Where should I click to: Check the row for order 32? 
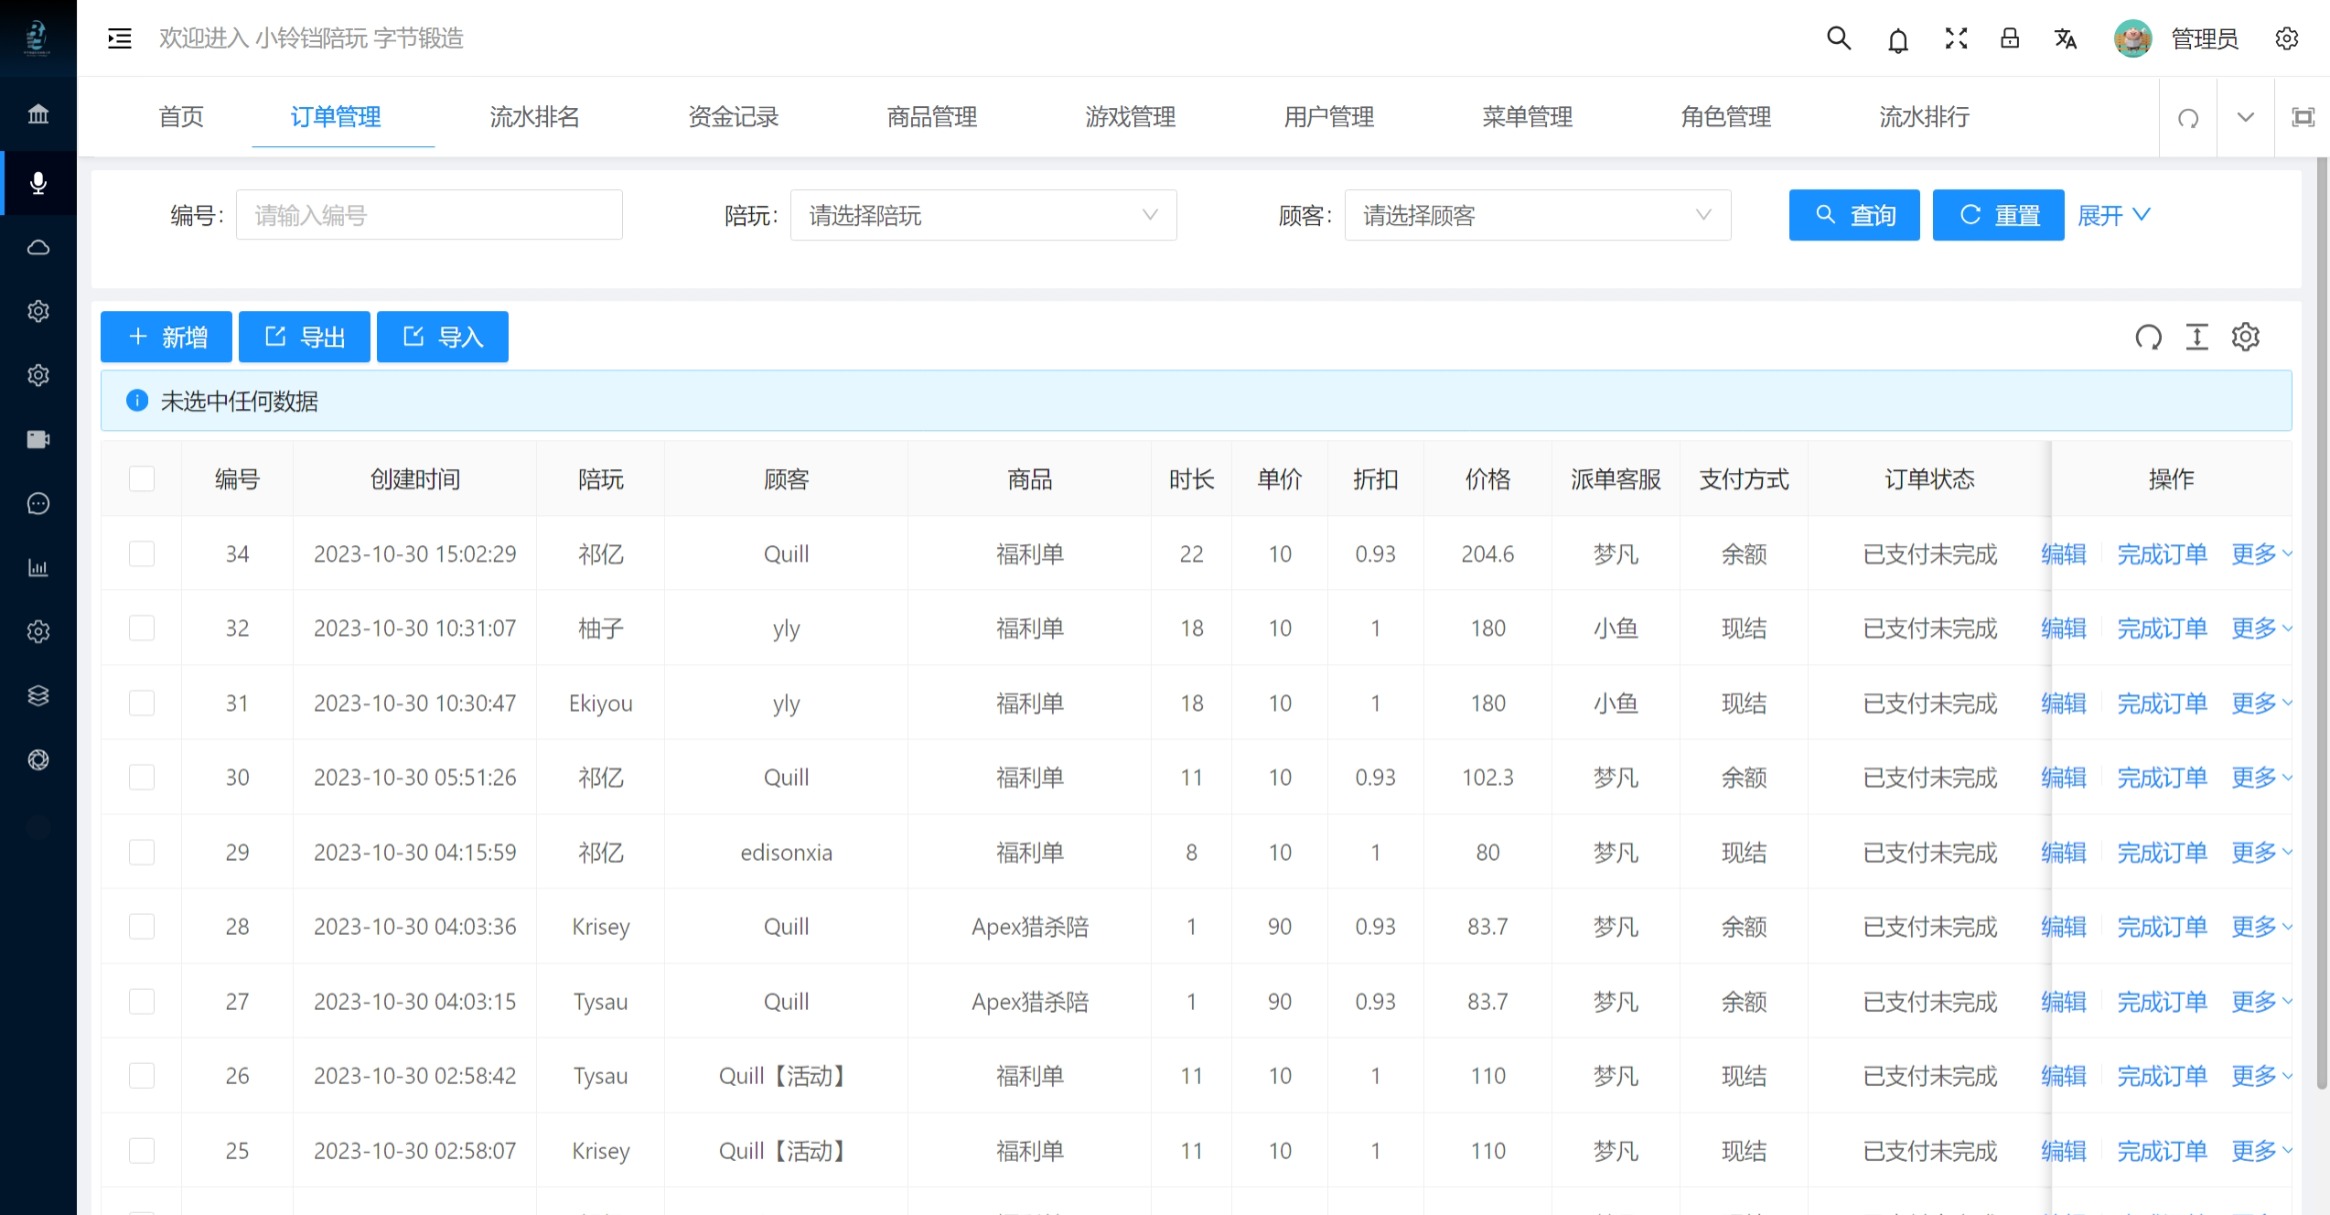coord(142,628)
